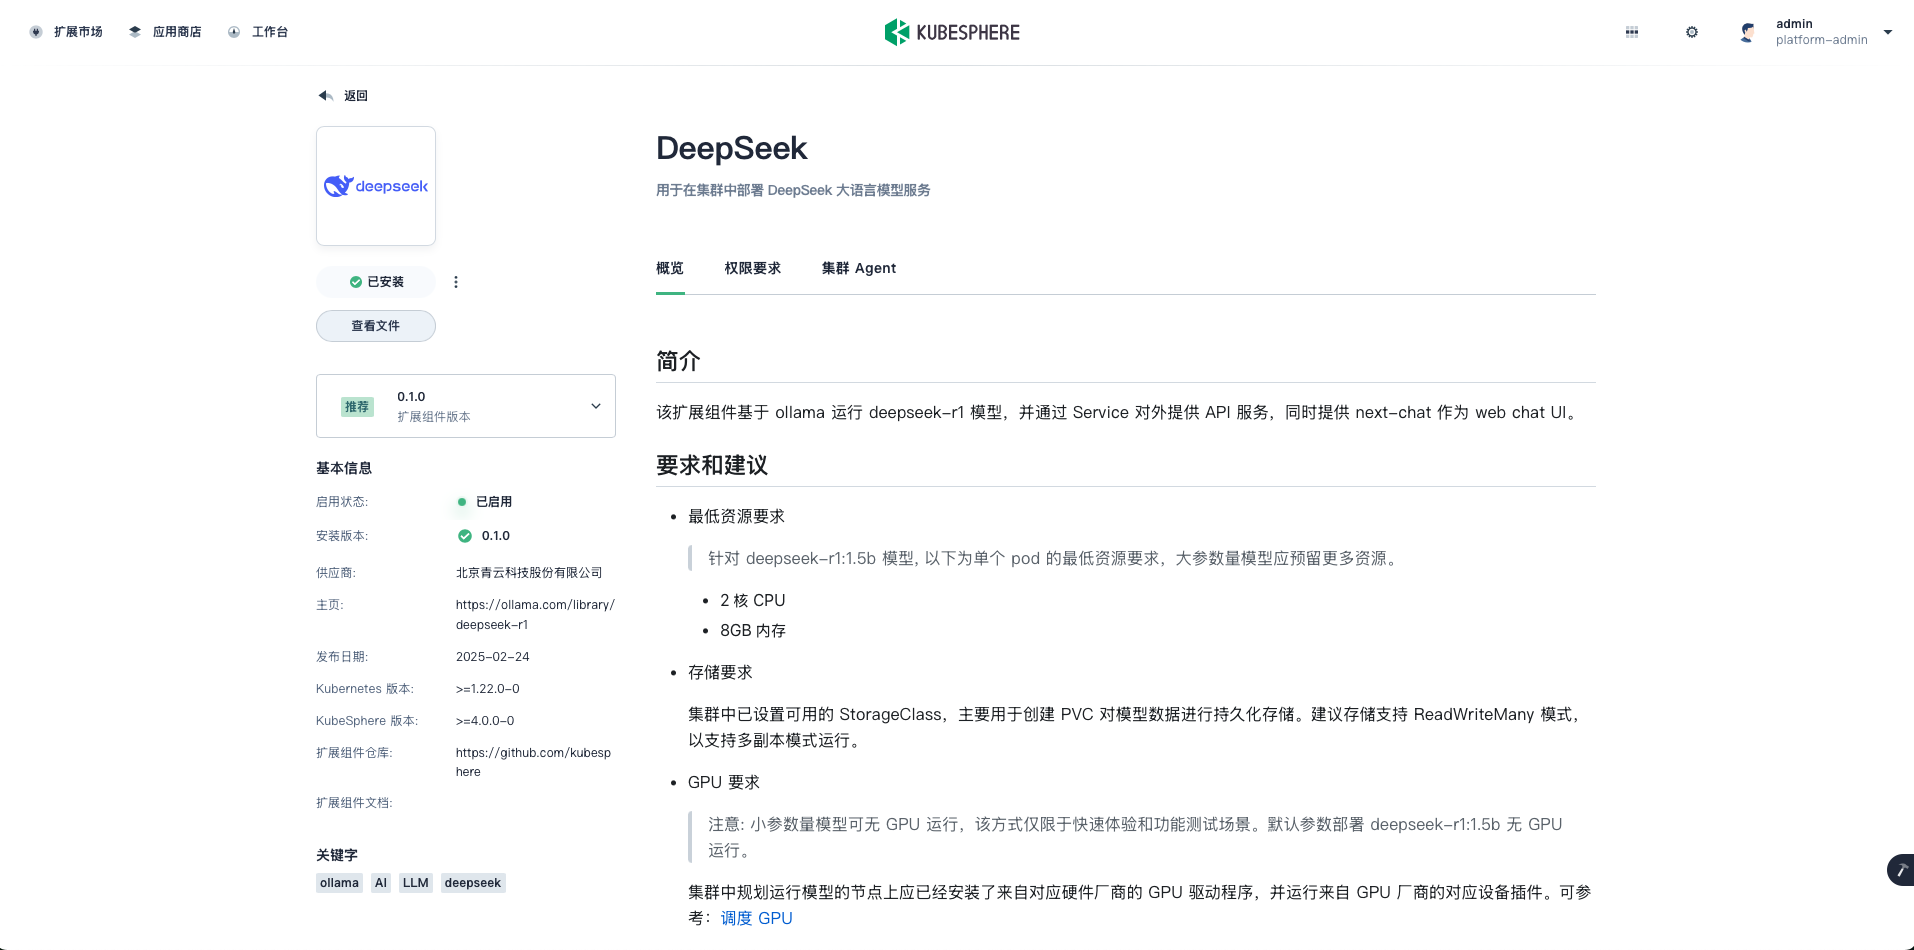Click the 推荐 recommended badge

(x=357, y=407)
